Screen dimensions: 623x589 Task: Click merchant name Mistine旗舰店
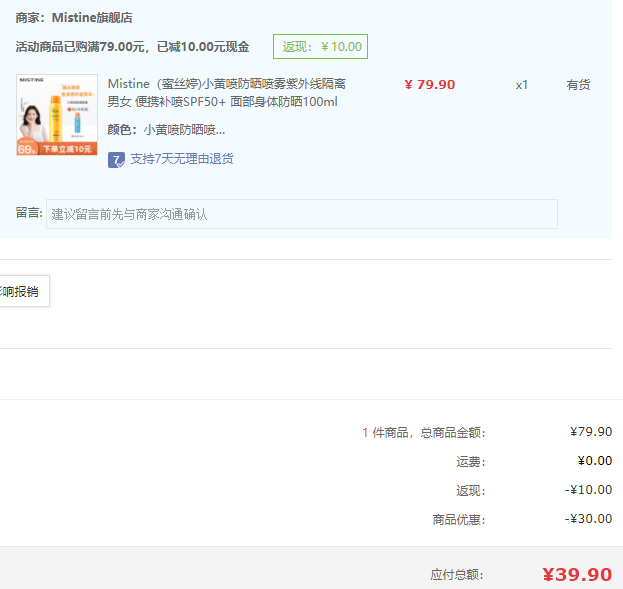(92, 17)
